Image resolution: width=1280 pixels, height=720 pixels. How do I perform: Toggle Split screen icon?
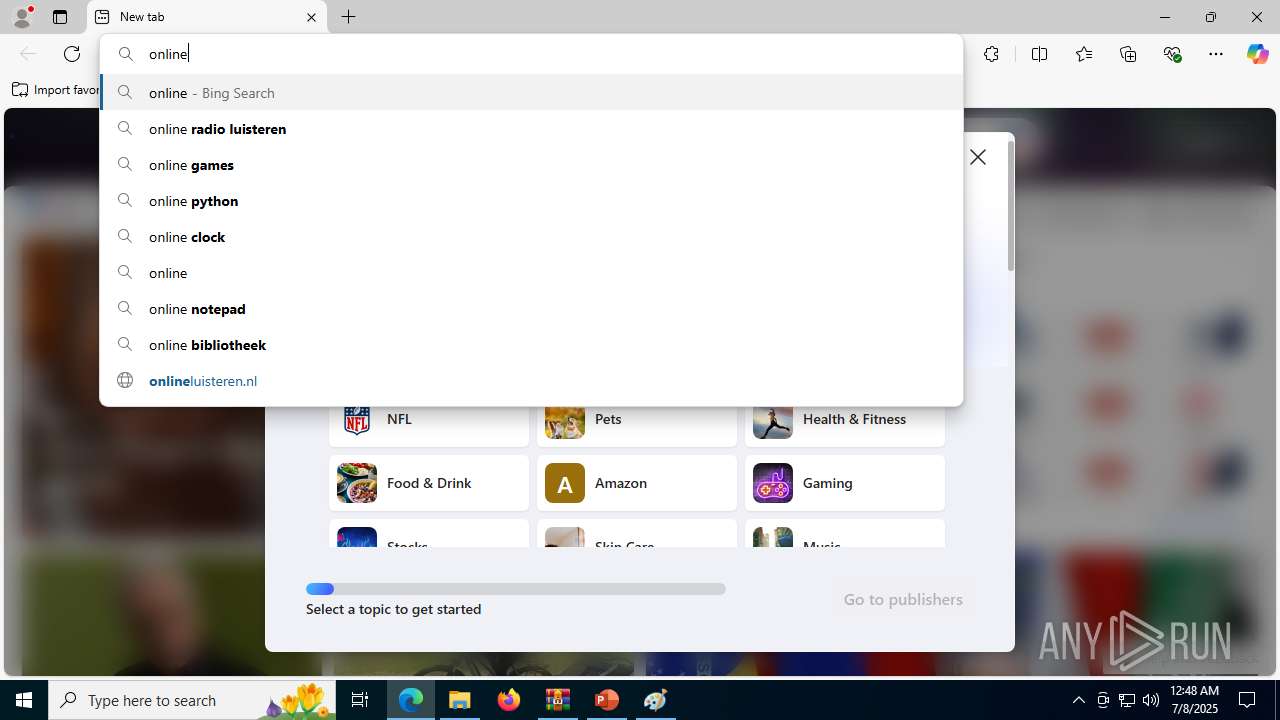1039,54
